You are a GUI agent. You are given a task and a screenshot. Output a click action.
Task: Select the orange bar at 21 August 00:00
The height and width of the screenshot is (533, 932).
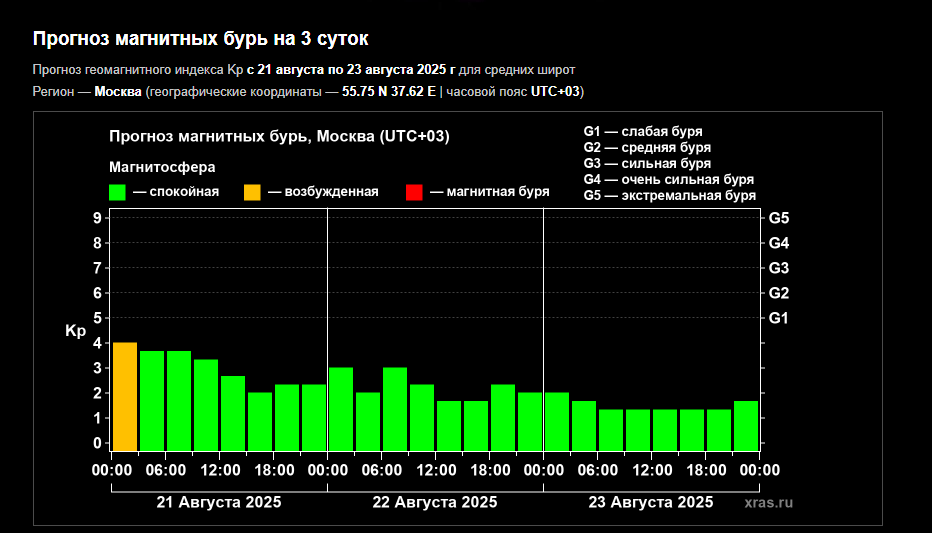125,396
